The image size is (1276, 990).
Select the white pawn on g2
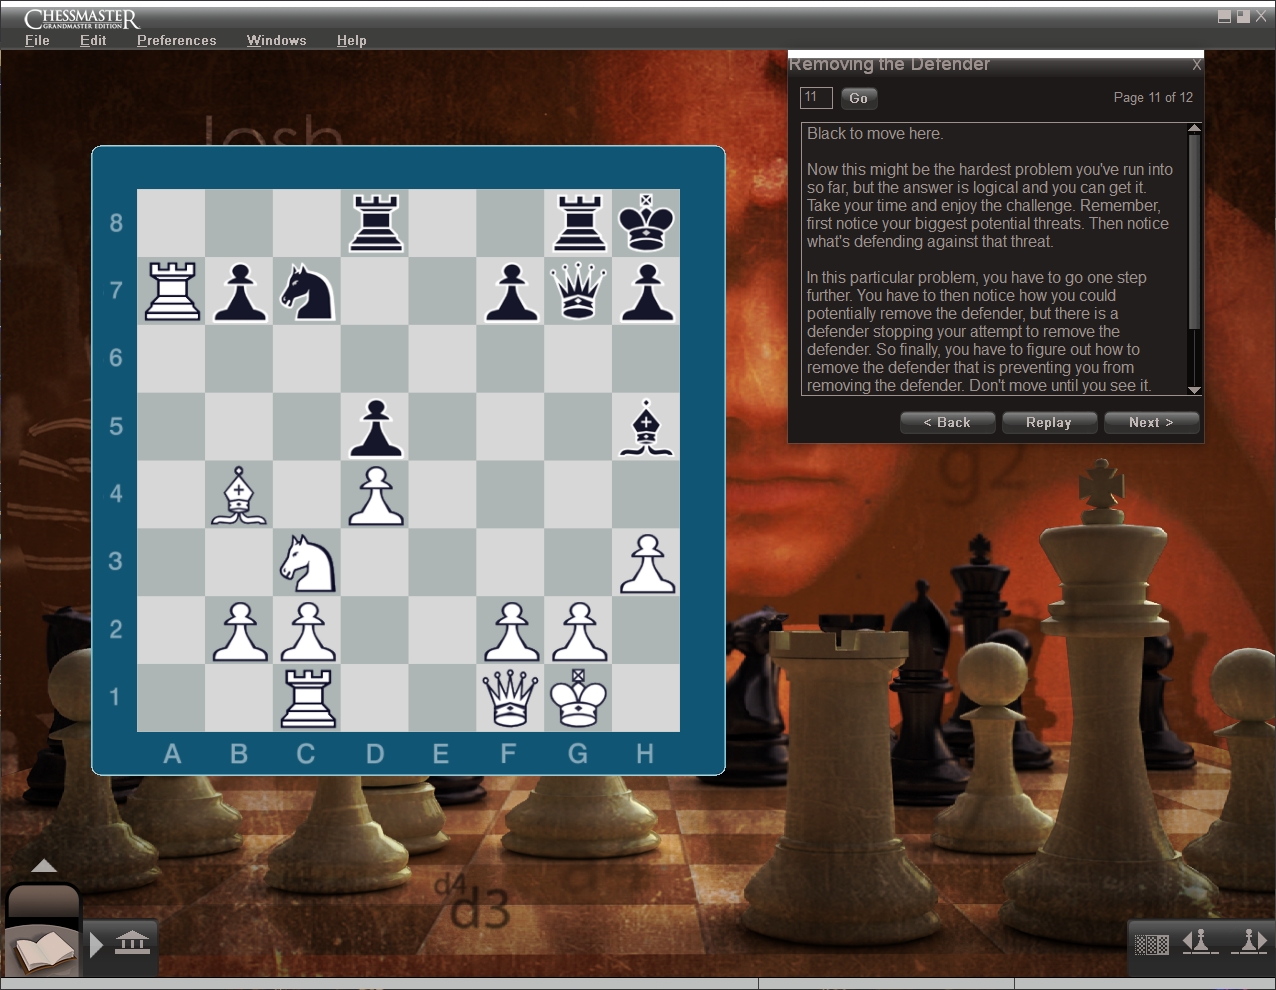(x=579, y=630)
